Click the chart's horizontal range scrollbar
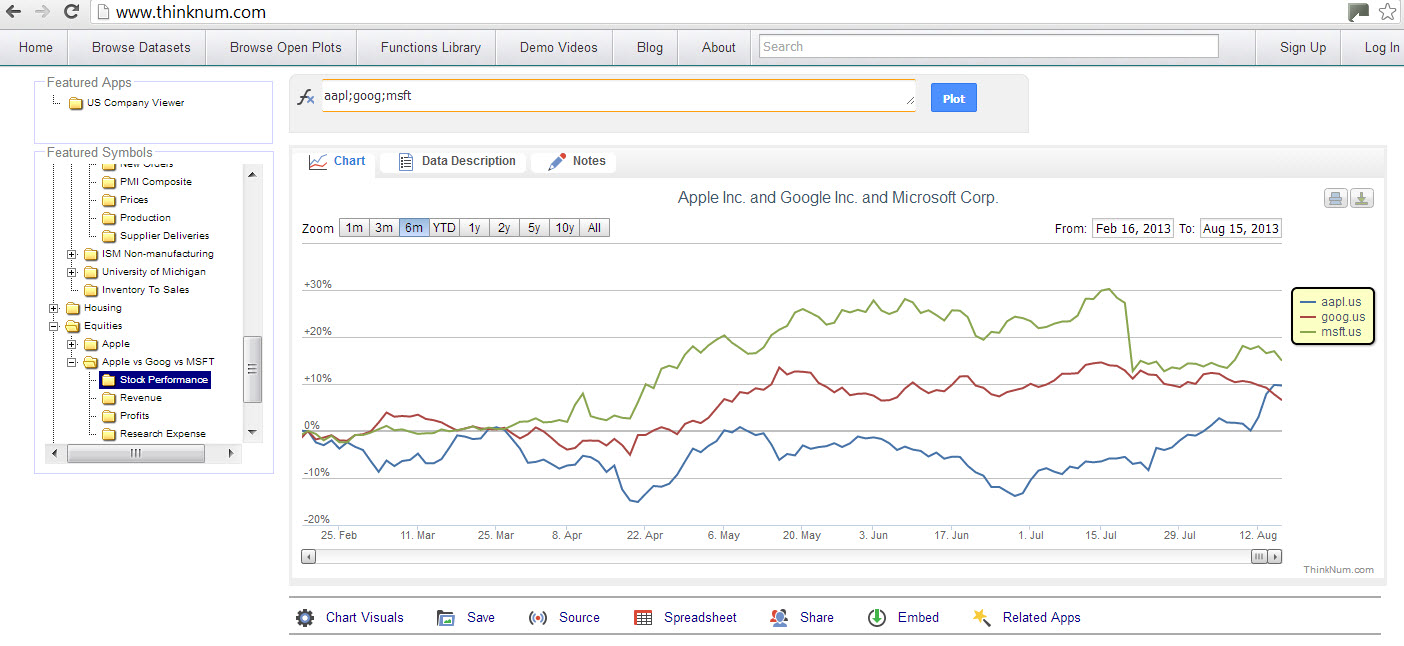Viewport: 1404px width, 646px height. coord(791,557)
